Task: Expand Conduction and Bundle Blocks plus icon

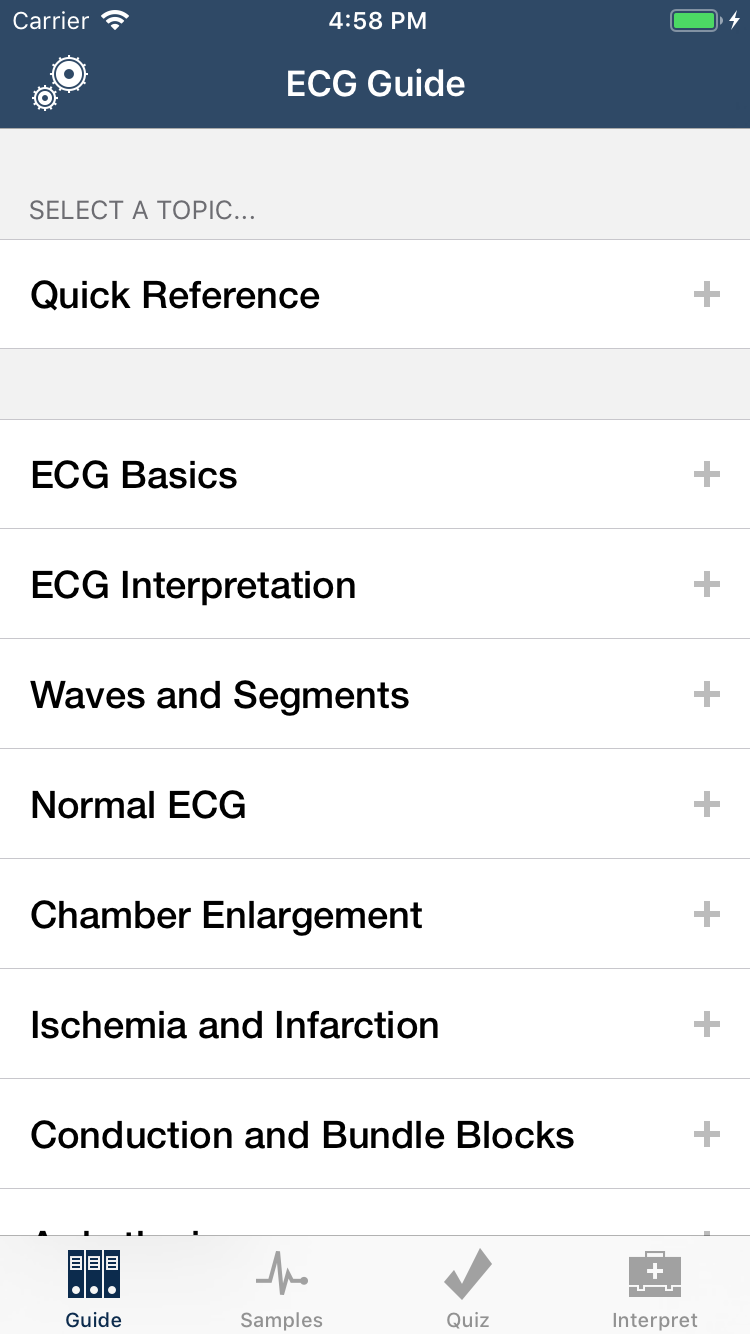Action: (x=707, y=1134)
